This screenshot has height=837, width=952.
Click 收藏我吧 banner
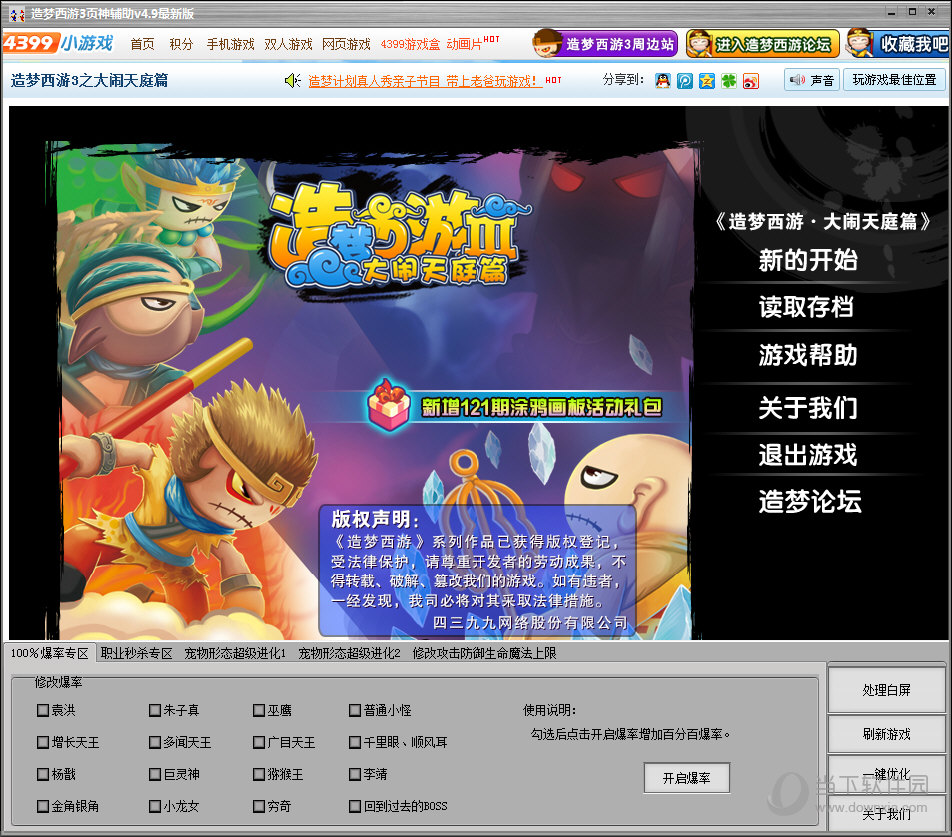point(899,44)
